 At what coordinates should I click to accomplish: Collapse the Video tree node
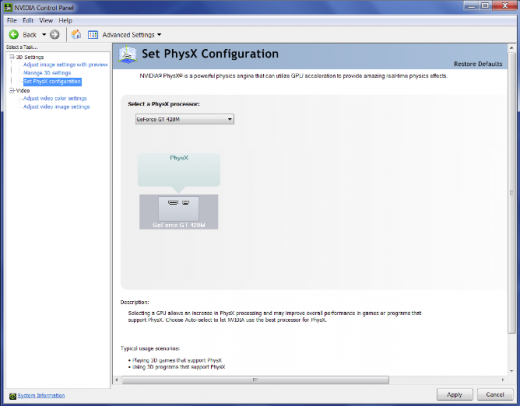point(12,90)
